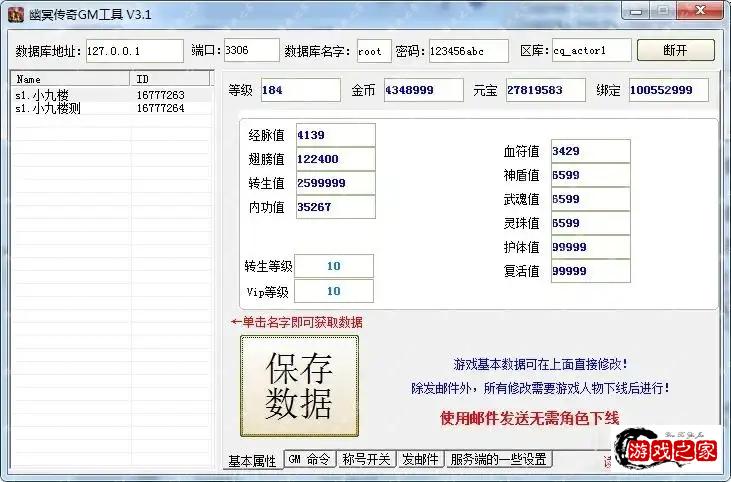The image size is (731, 482).
Task: Click the Name column header
Action: point(70,79)
